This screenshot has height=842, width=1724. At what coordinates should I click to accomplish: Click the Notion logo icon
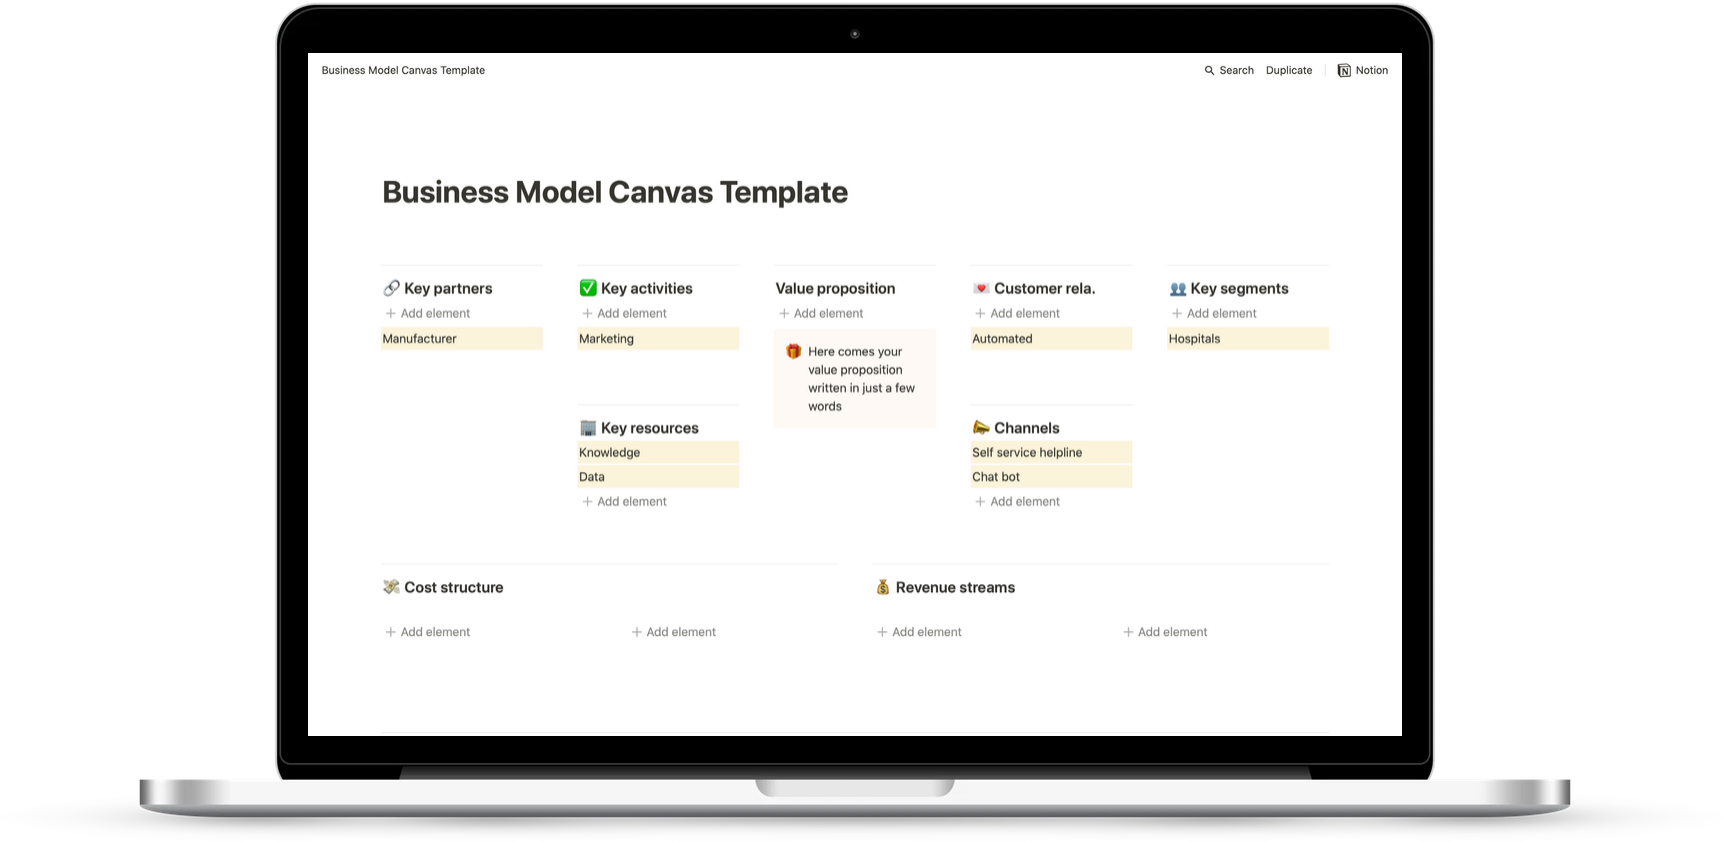pyautogui.click(x=1344, y=71)
